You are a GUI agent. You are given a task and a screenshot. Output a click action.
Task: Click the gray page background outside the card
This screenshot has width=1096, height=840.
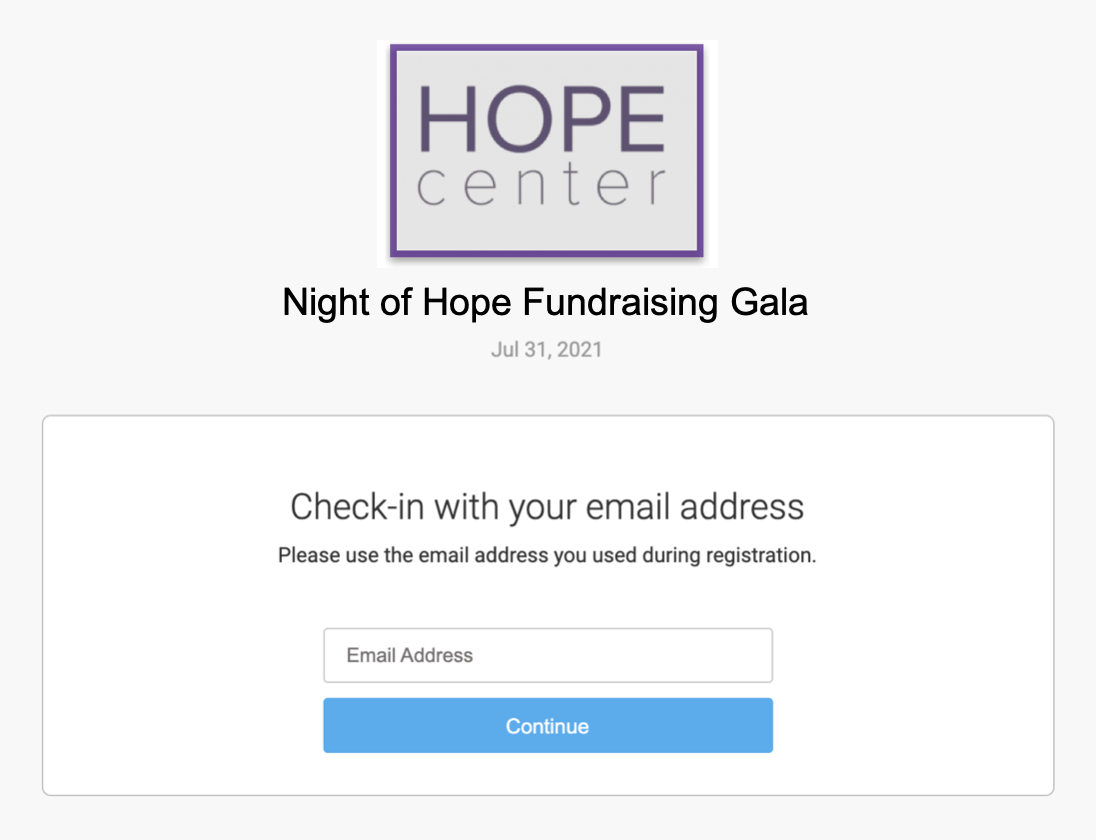(x=150, y=200)
